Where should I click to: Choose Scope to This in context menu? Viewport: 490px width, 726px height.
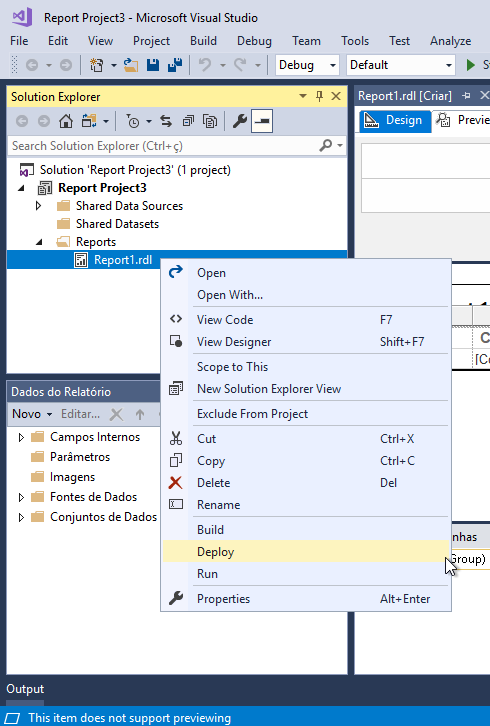tap(306, 367)
